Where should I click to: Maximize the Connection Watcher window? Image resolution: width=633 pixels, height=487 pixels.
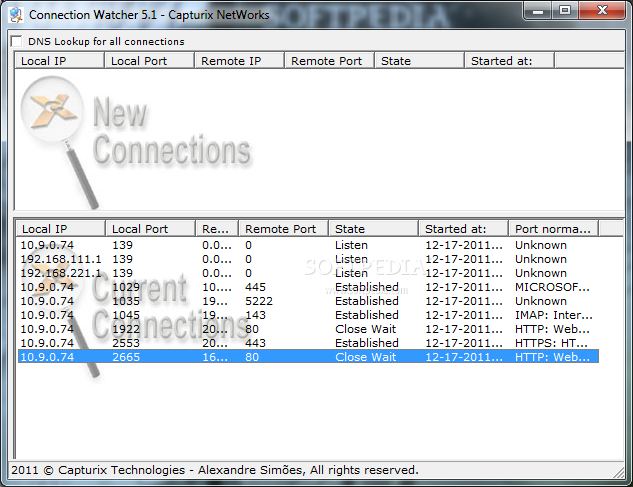[x=565, y=10]
